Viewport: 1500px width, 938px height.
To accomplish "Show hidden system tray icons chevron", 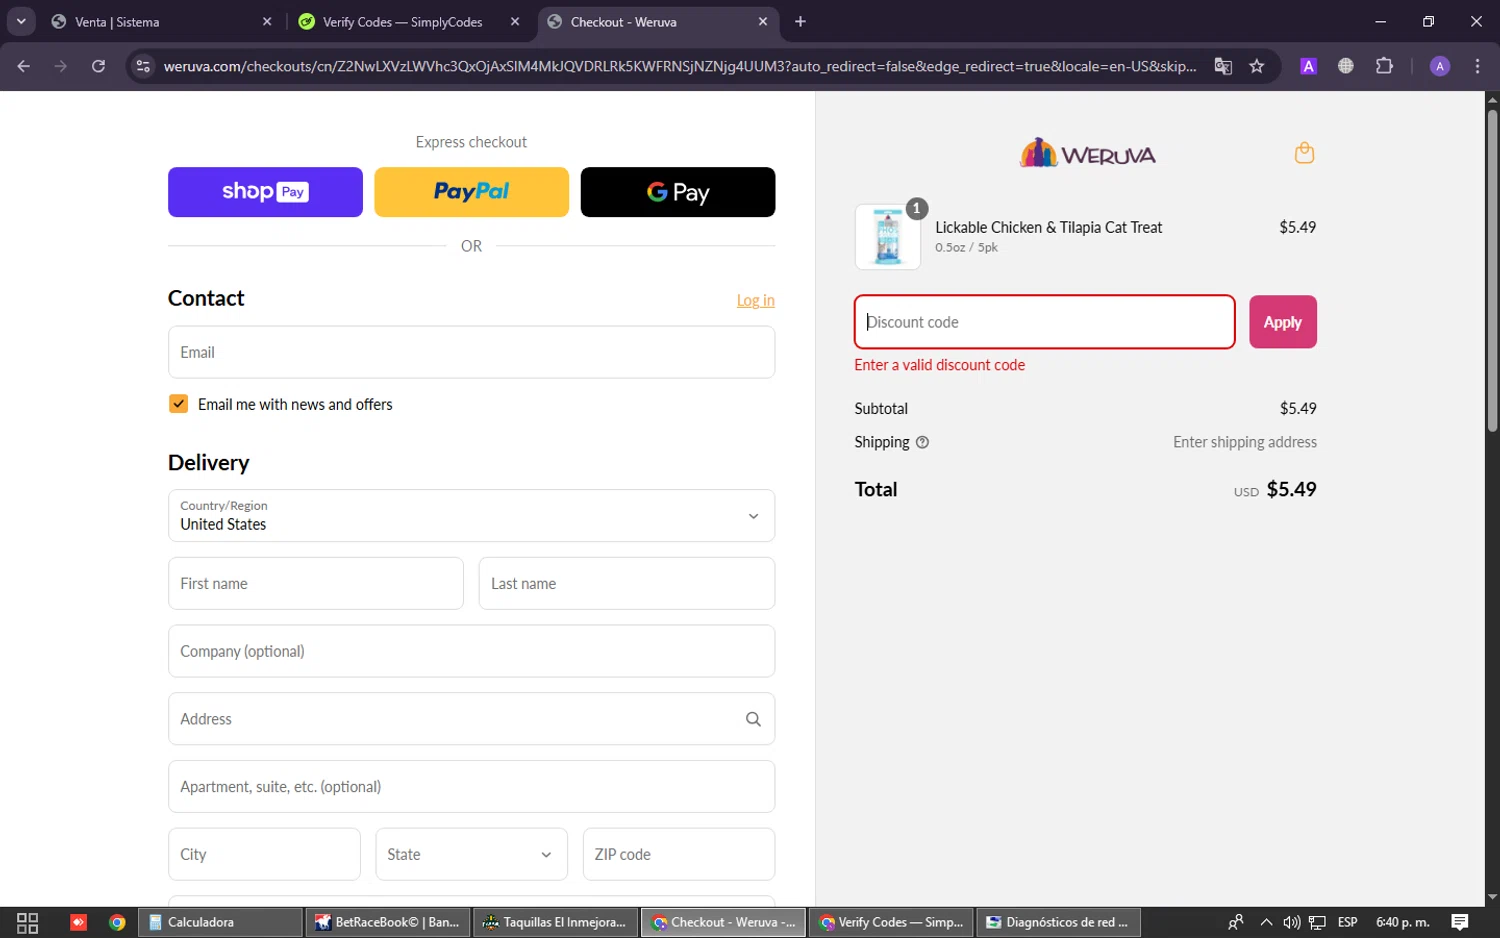I will click(1266, 922).
